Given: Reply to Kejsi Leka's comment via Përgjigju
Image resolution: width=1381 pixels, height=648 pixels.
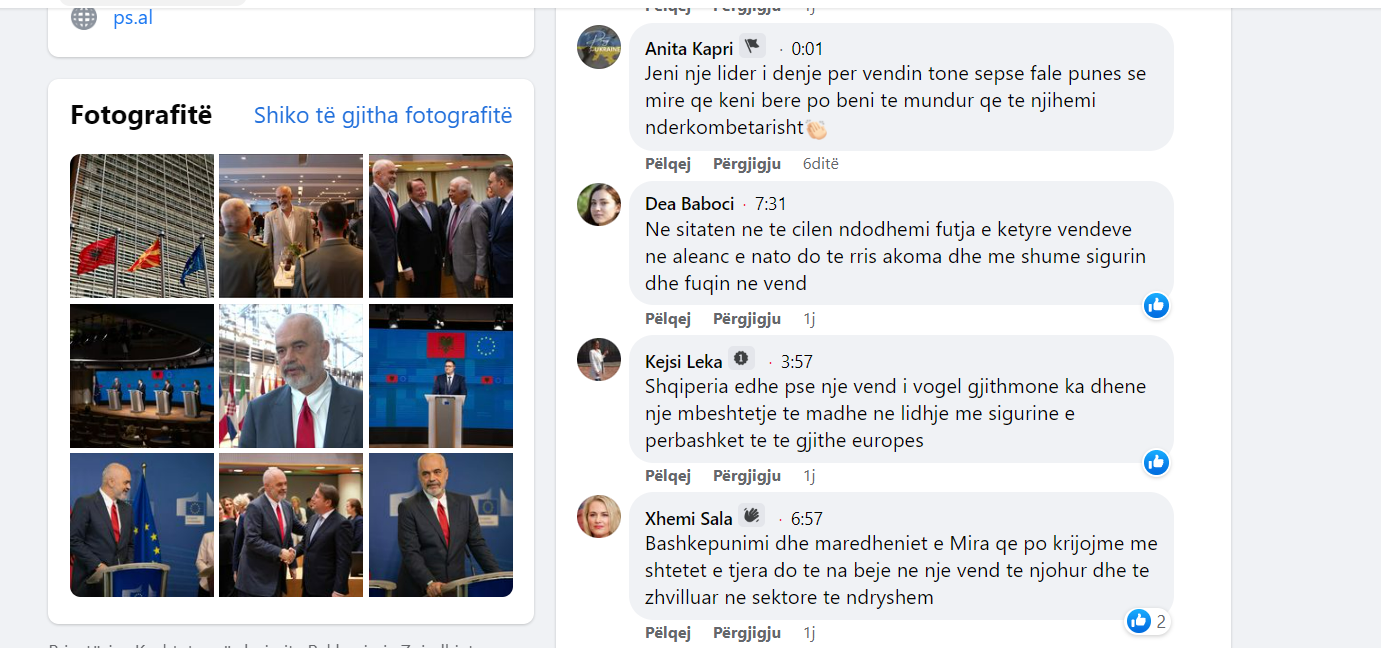Looking at the screenshot, I should 746,476.
